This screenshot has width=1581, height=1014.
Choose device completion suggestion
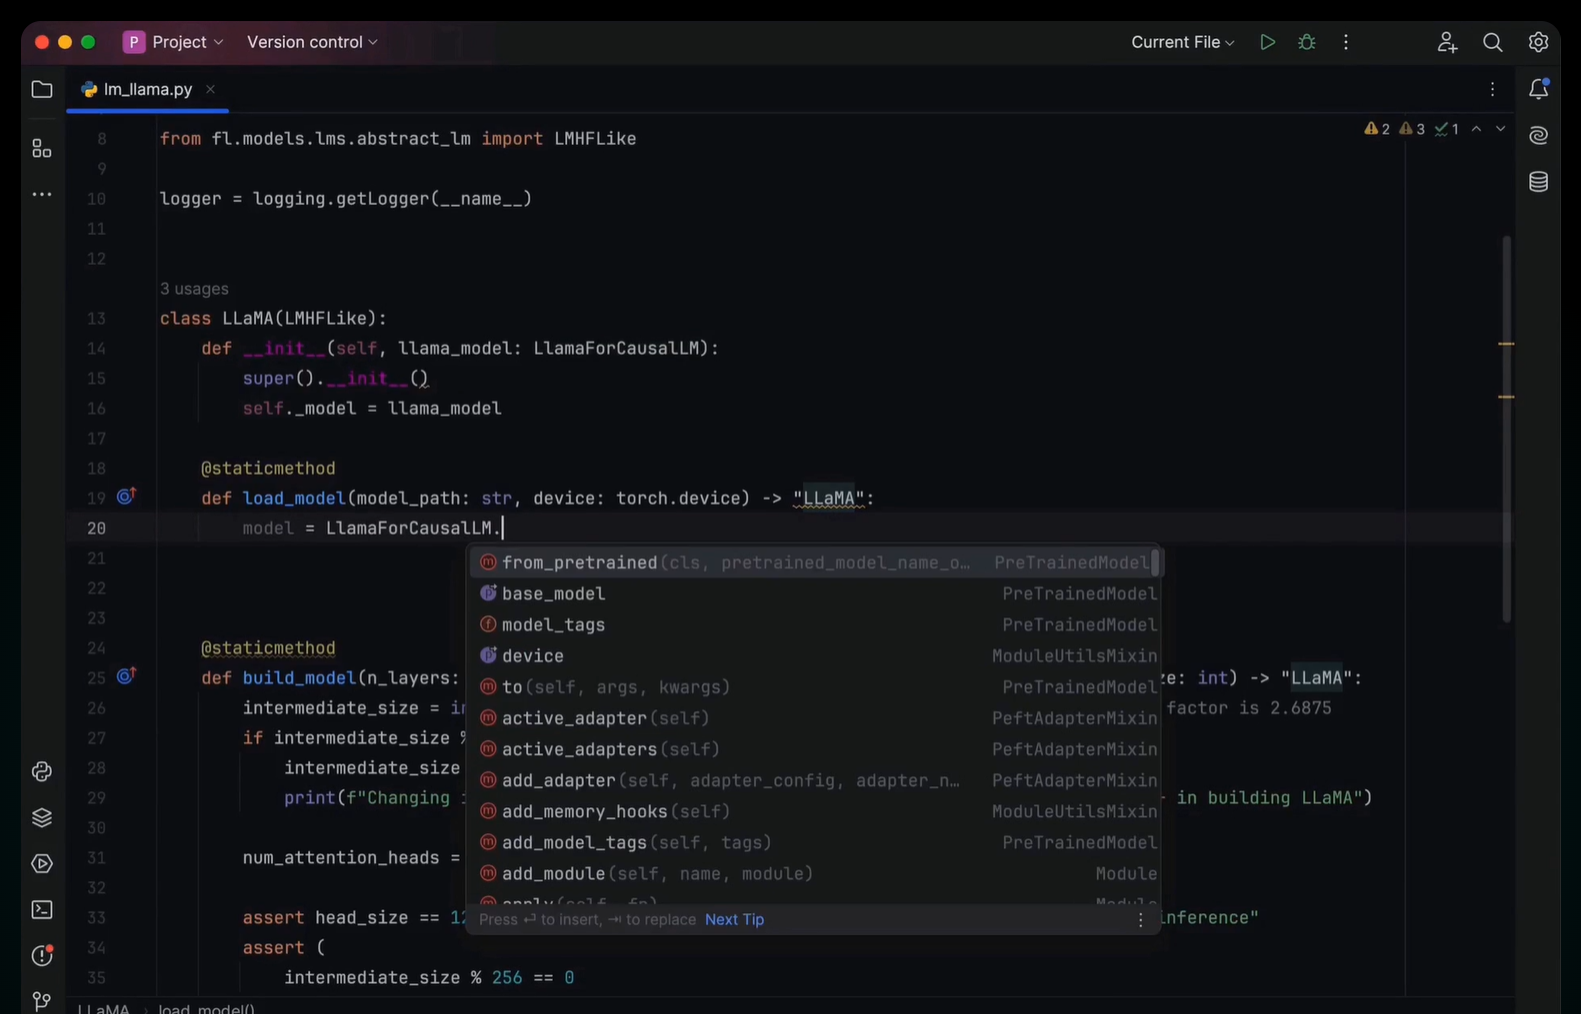pyautogui.click(x=814, y=656)
